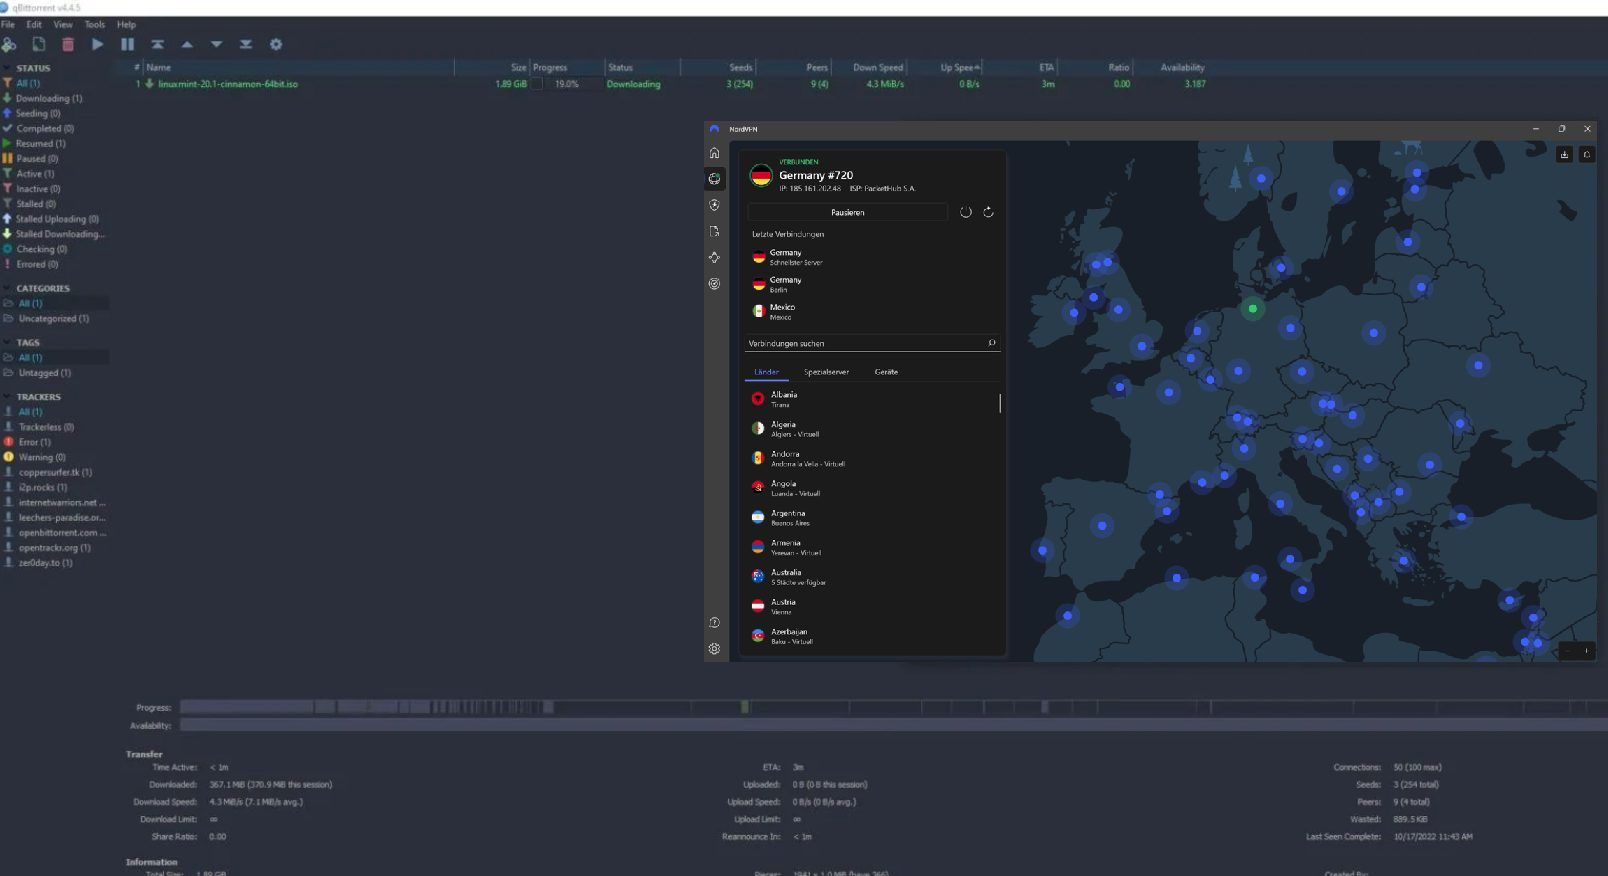Select NordVPN globe connection sidebar icon
The height and width of the screenshot is (876, 1608).
[714, 179]
